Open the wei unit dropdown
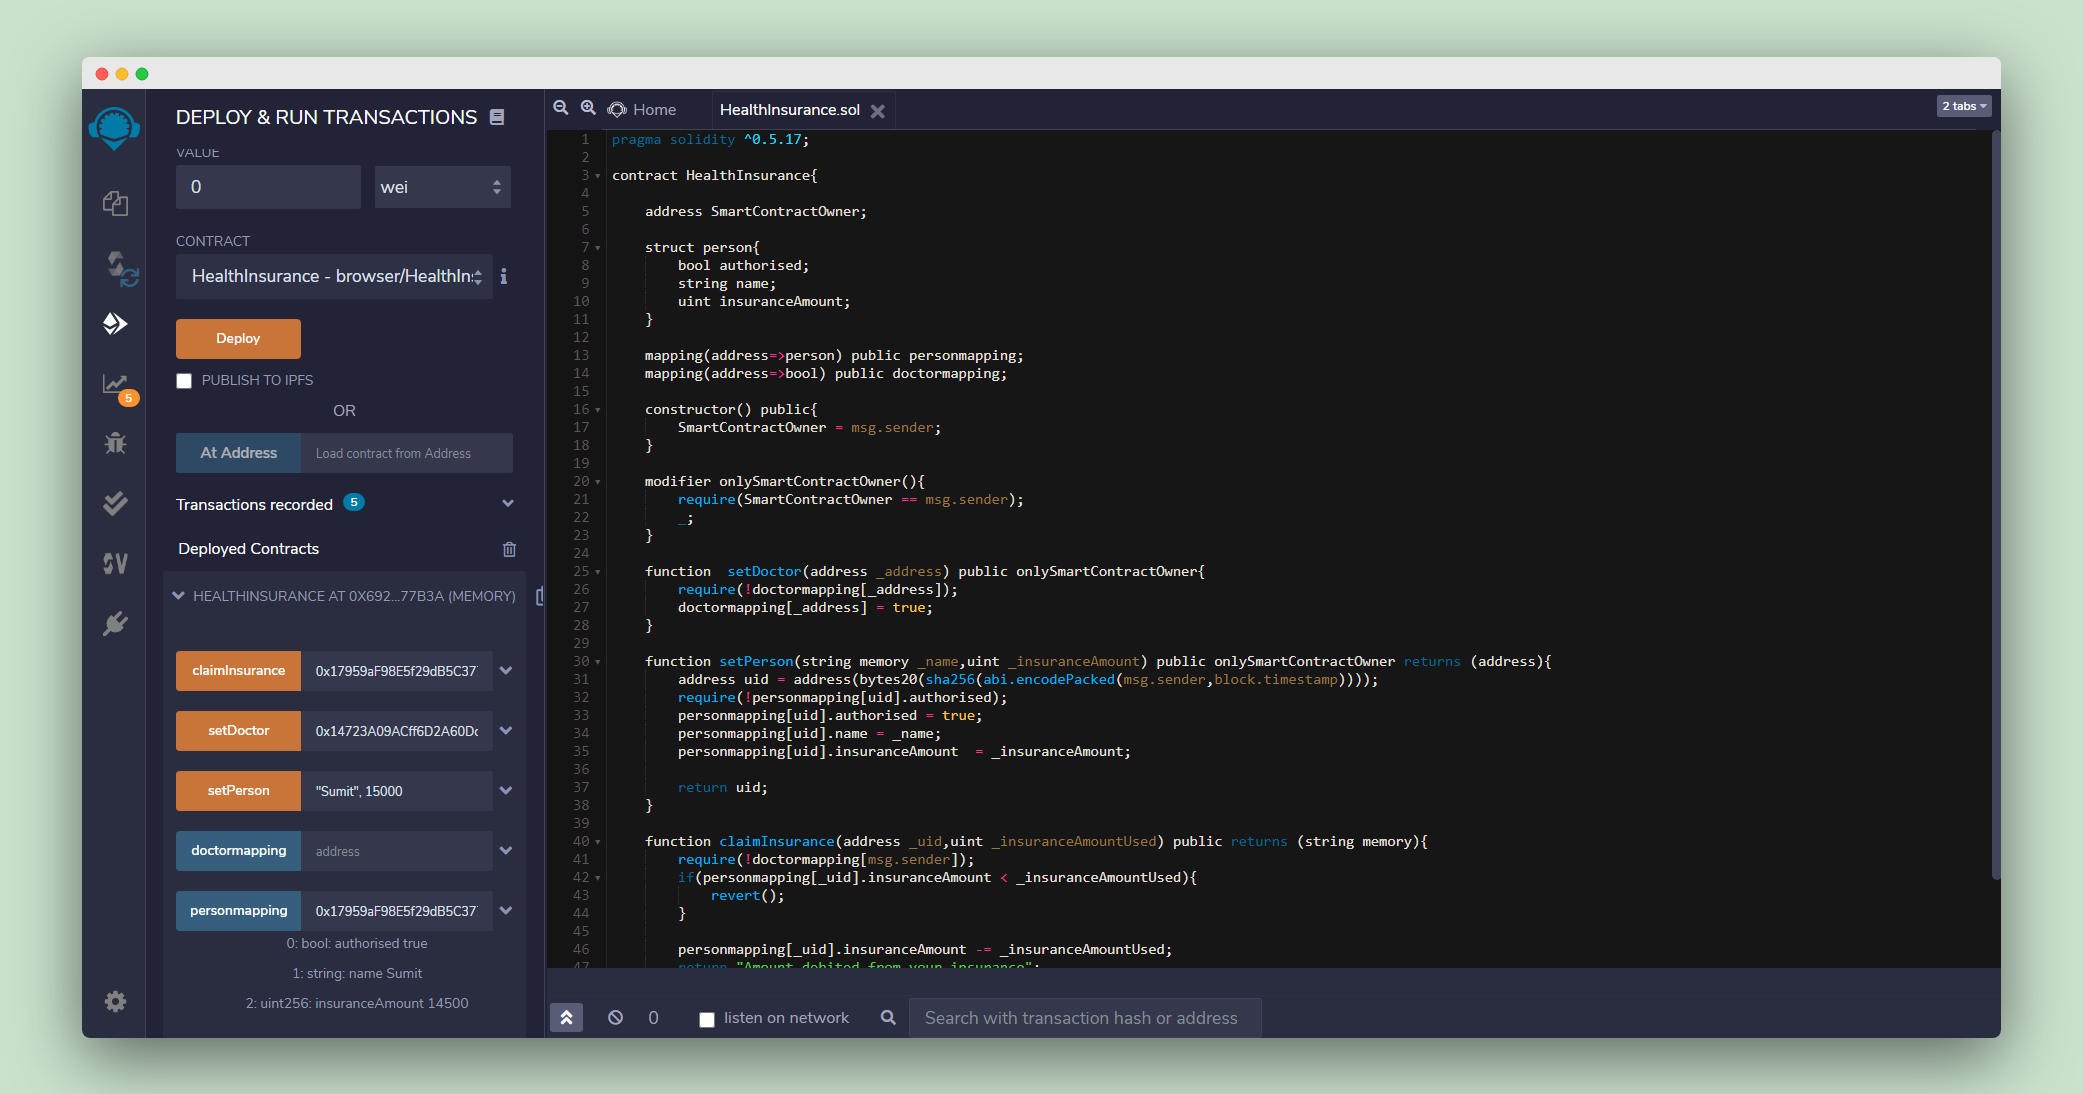 point(442,187)
